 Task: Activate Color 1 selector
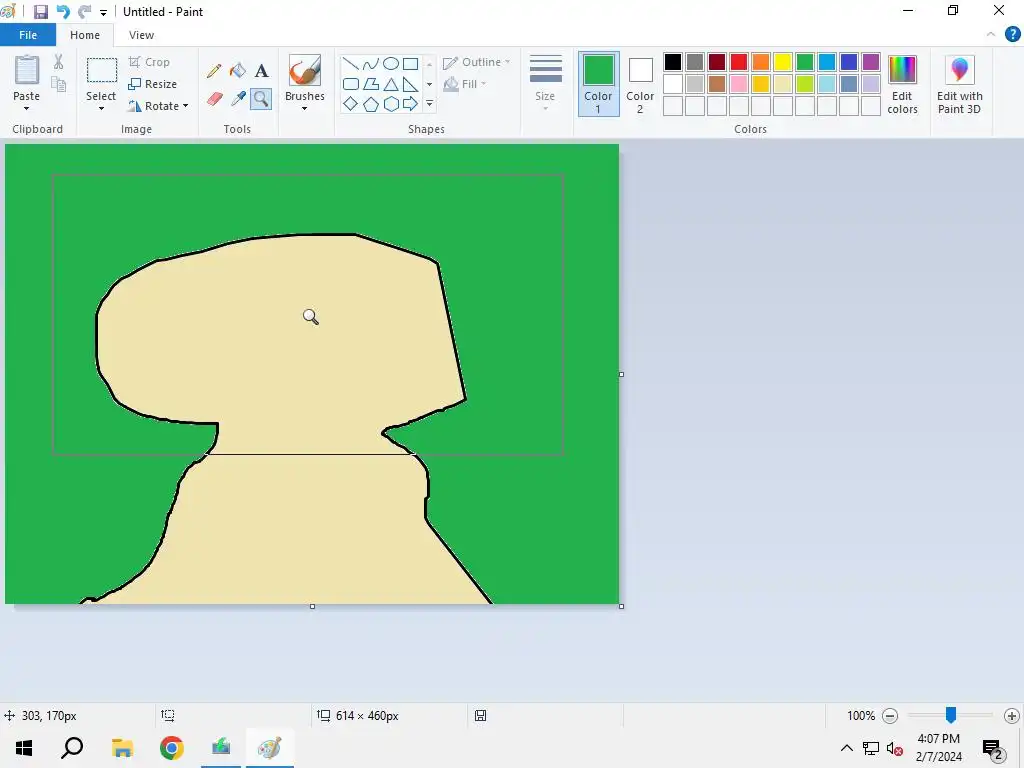598,84
